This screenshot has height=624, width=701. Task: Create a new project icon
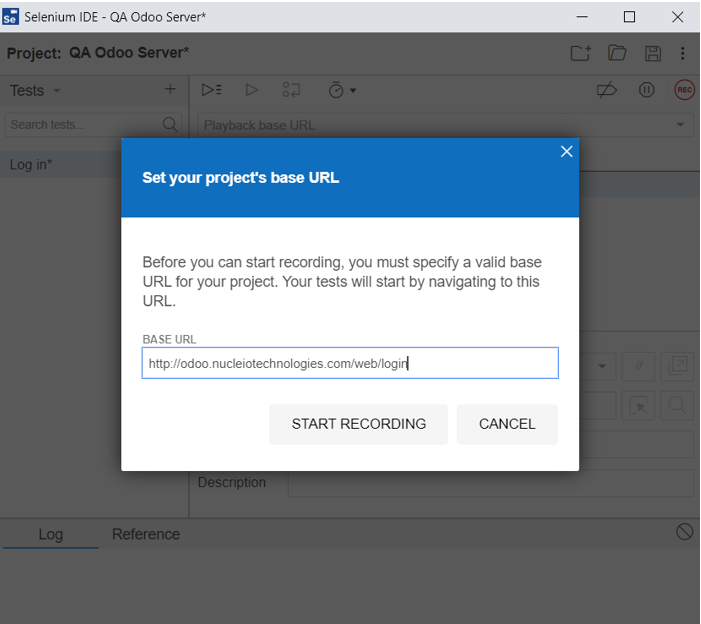click(581, 53)
